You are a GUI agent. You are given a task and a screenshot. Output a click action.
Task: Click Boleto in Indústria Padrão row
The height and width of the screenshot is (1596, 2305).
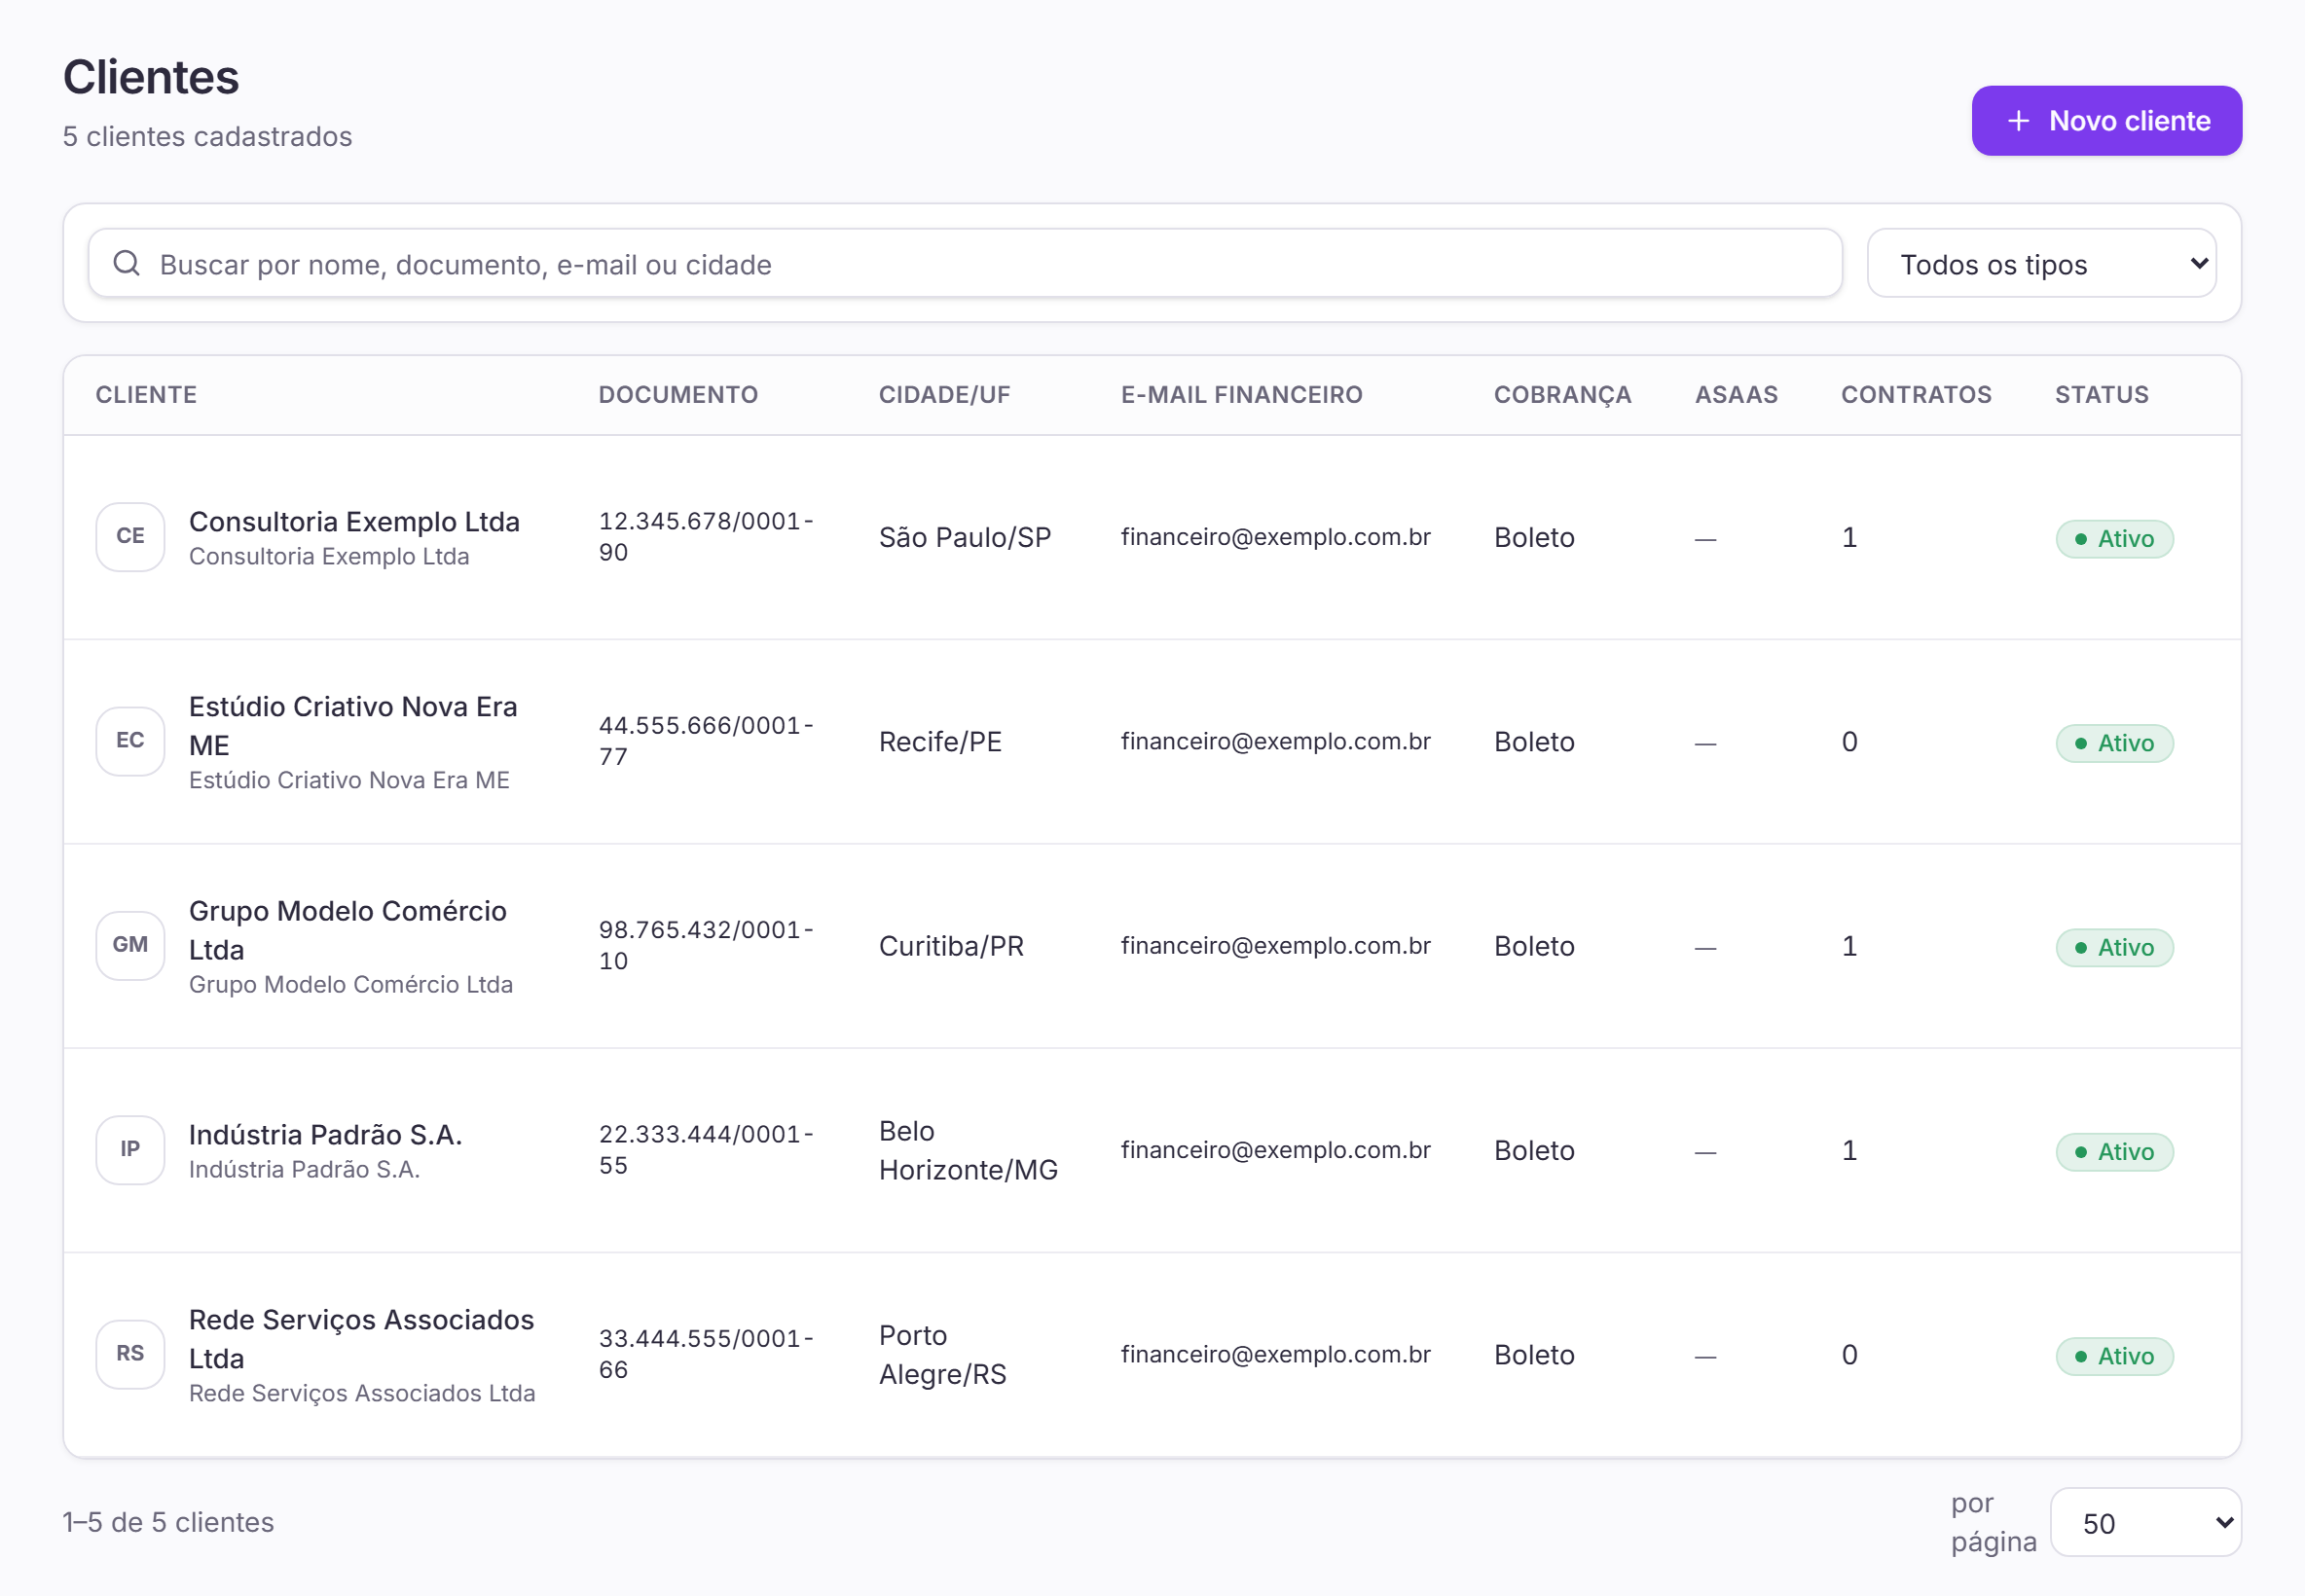click(x=1534, y=1150)
